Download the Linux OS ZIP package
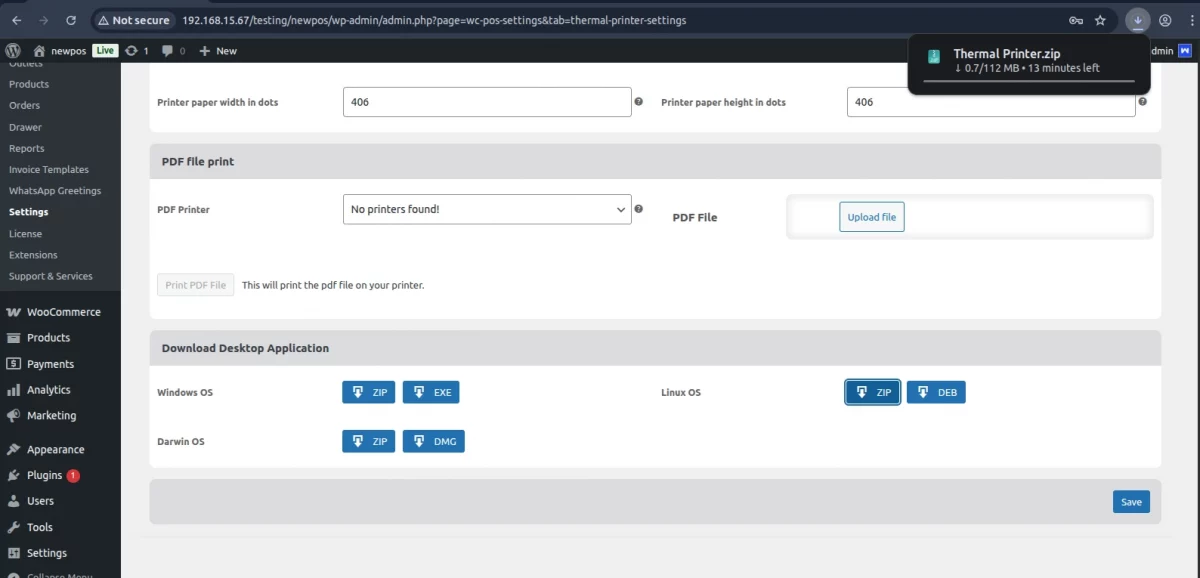1200x578 pixels. [873, 392]
